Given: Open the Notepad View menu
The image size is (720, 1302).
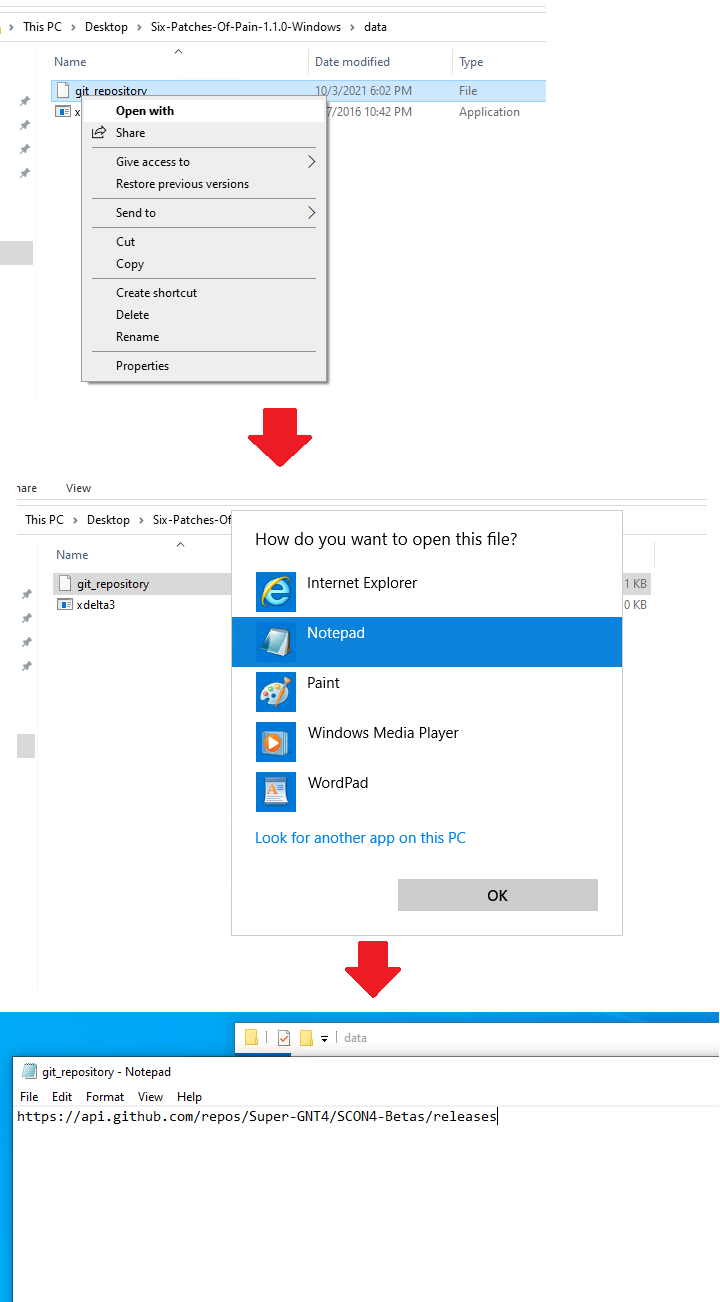Looking at the screenshot, I should click(150, 1097).
